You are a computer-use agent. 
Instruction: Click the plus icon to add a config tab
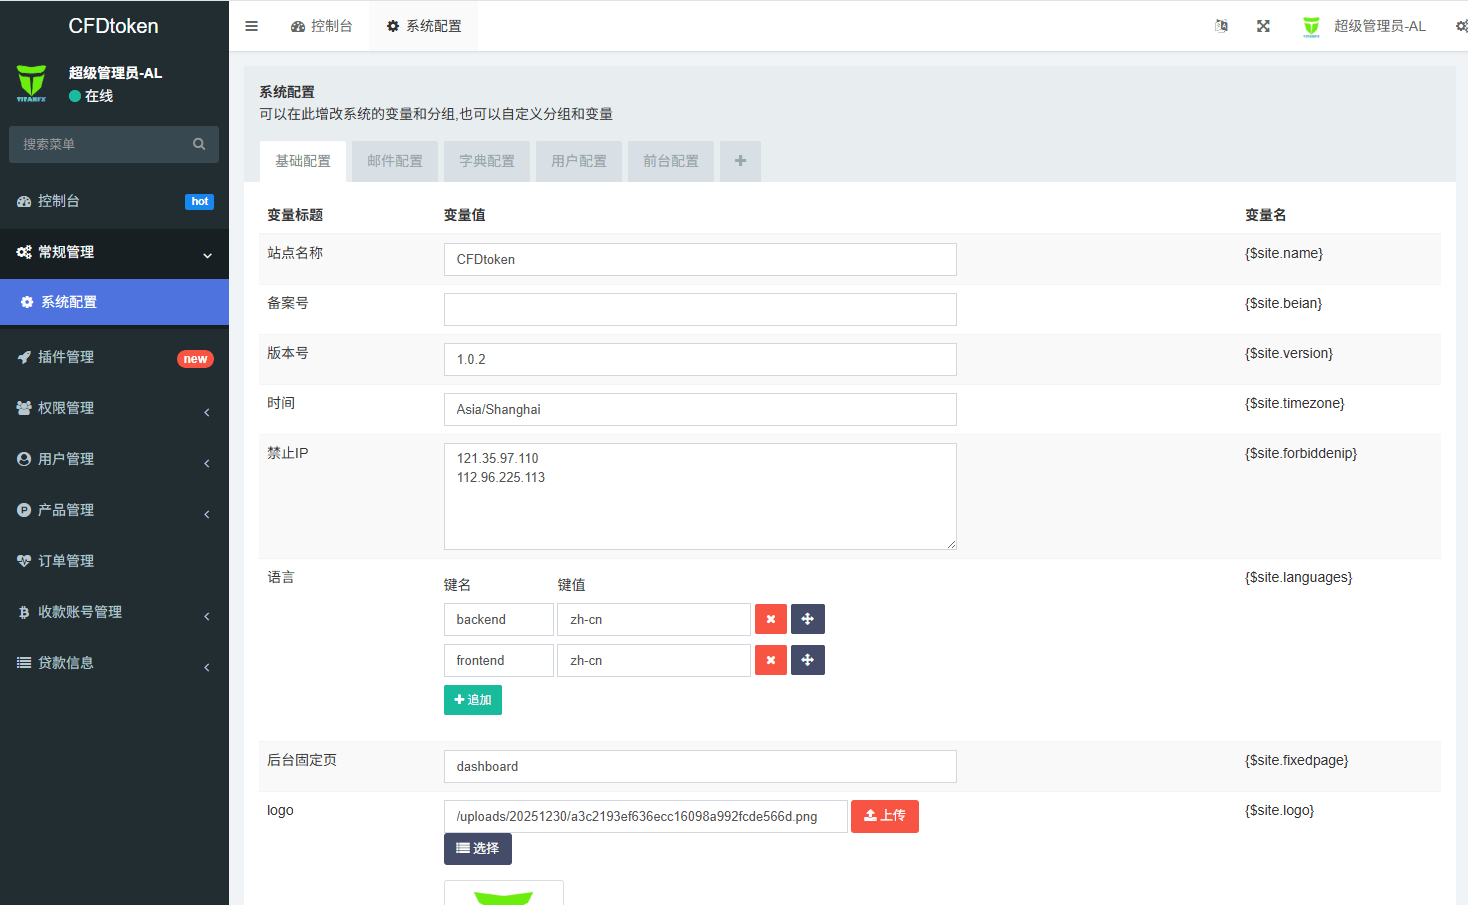(x=740, y=161)
